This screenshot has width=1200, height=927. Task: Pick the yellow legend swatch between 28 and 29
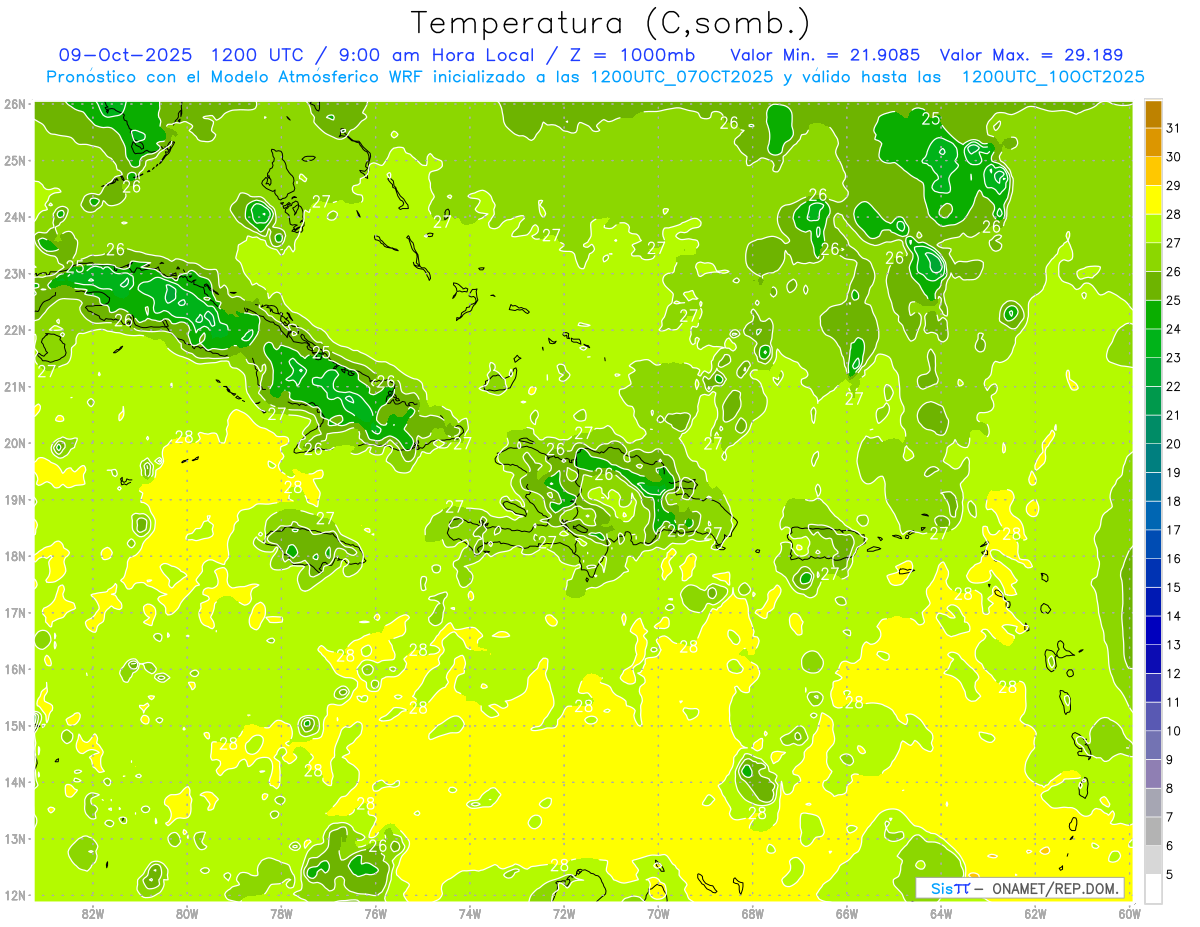1153,201
